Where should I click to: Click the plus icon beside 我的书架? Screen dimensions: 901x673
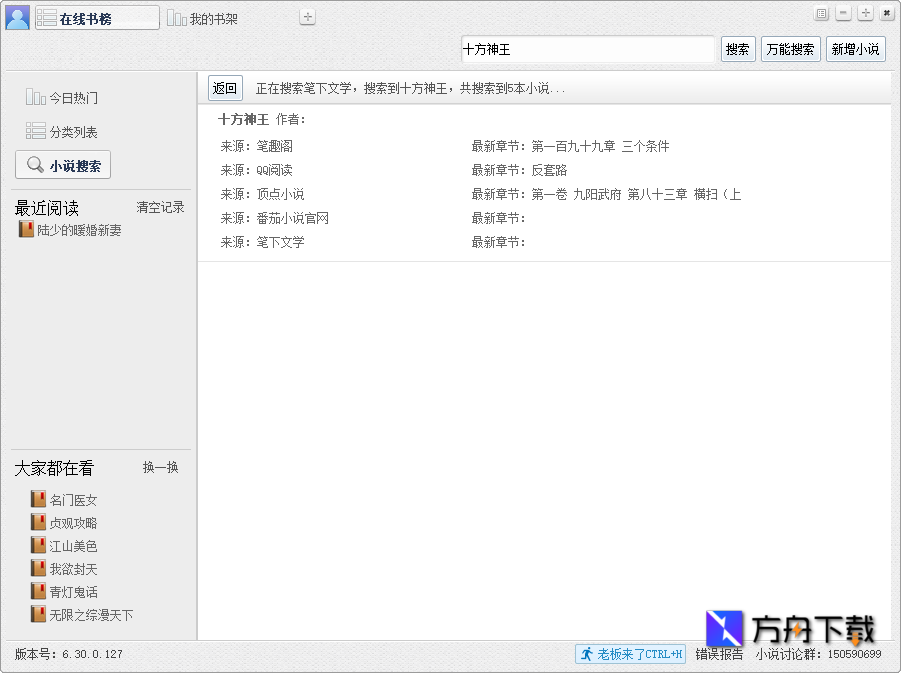(308, 17)
